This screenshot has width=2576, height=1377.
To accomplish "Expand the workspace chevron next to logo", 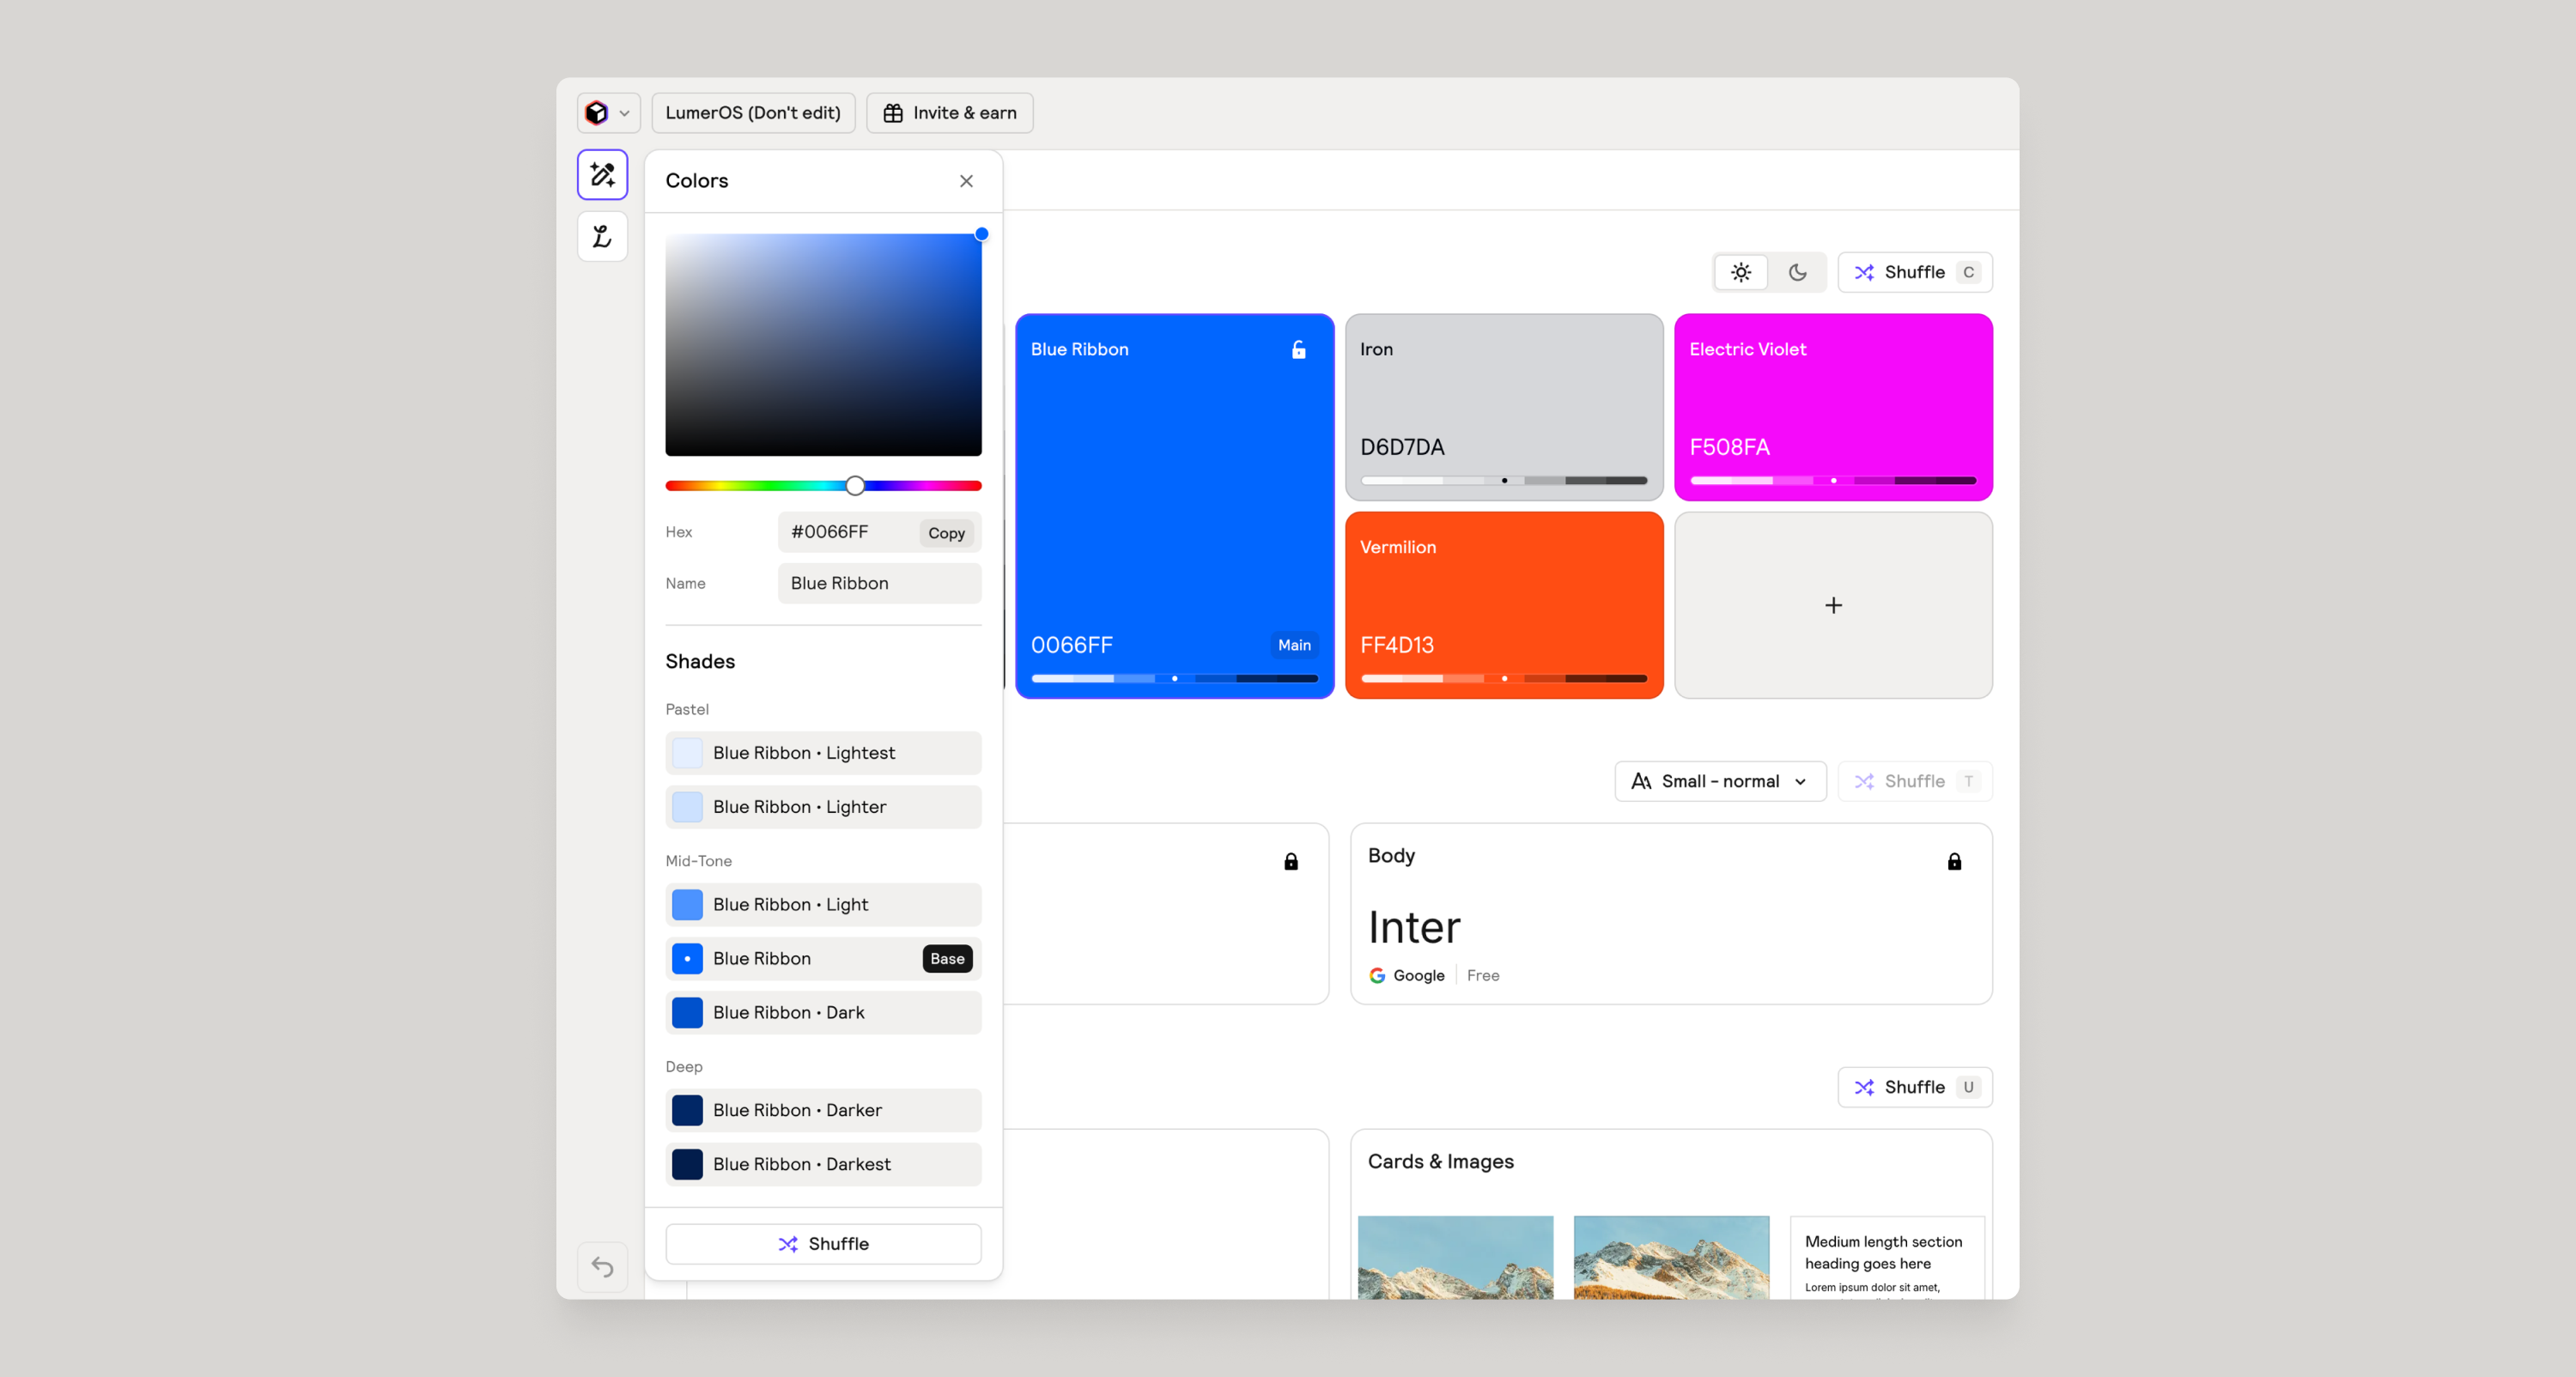I will [x=624, y=113].
